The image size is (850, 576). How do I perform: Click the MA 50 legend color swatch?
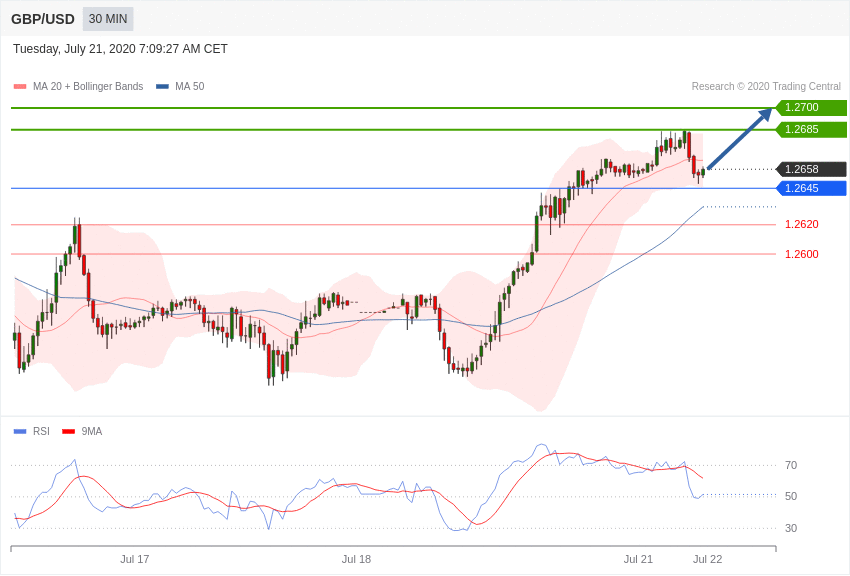click(x=163, y=87)
